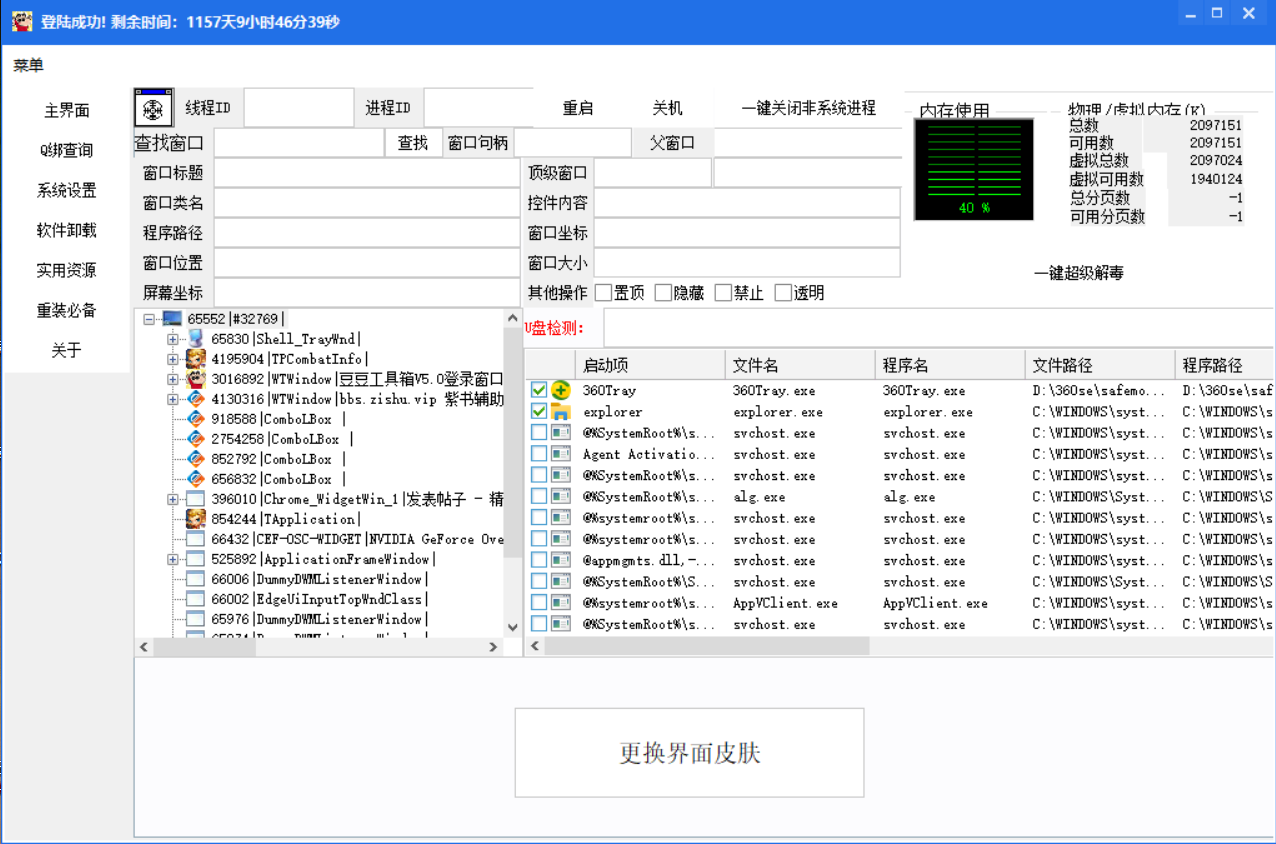Click the 线程ID input field
Screen dimensions: 1276x844
tap(299, 108)
